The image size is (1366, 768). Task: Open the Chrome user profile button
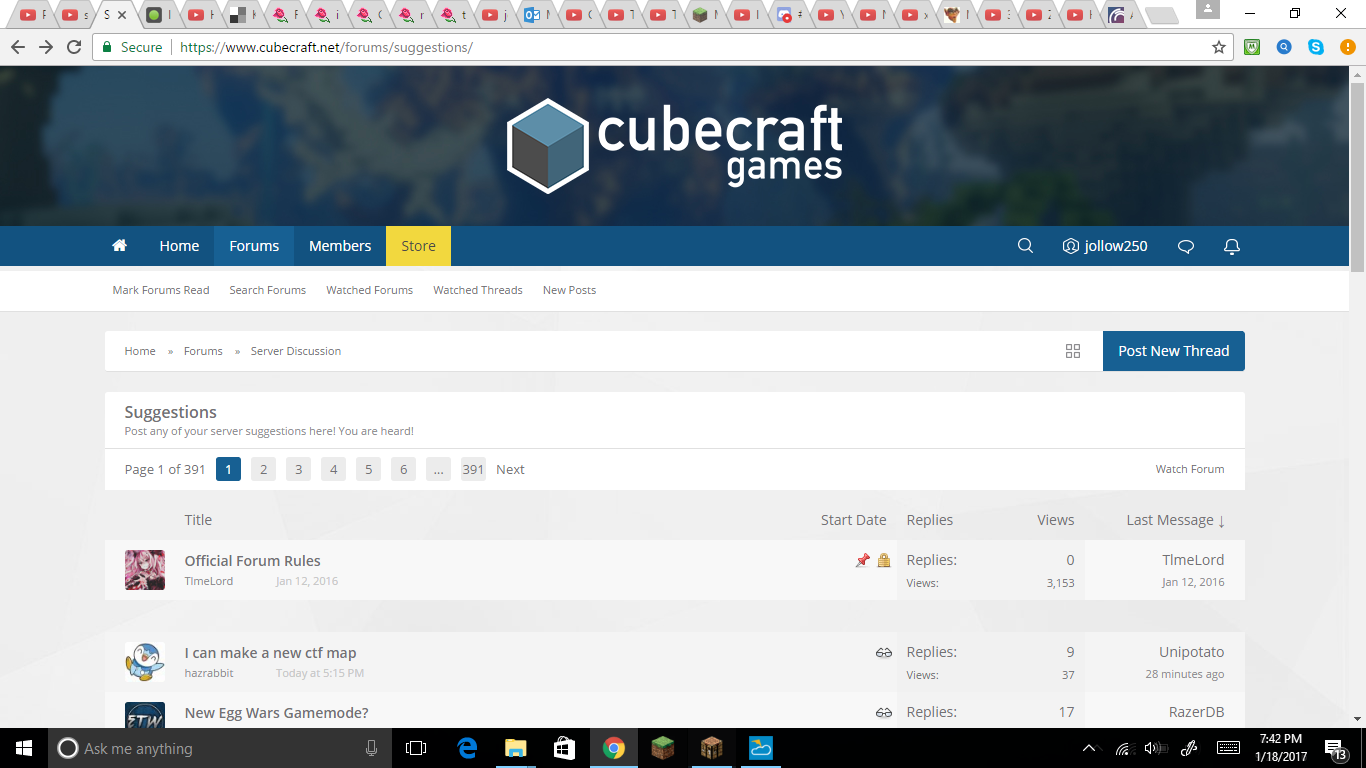tap(1208, 9)
